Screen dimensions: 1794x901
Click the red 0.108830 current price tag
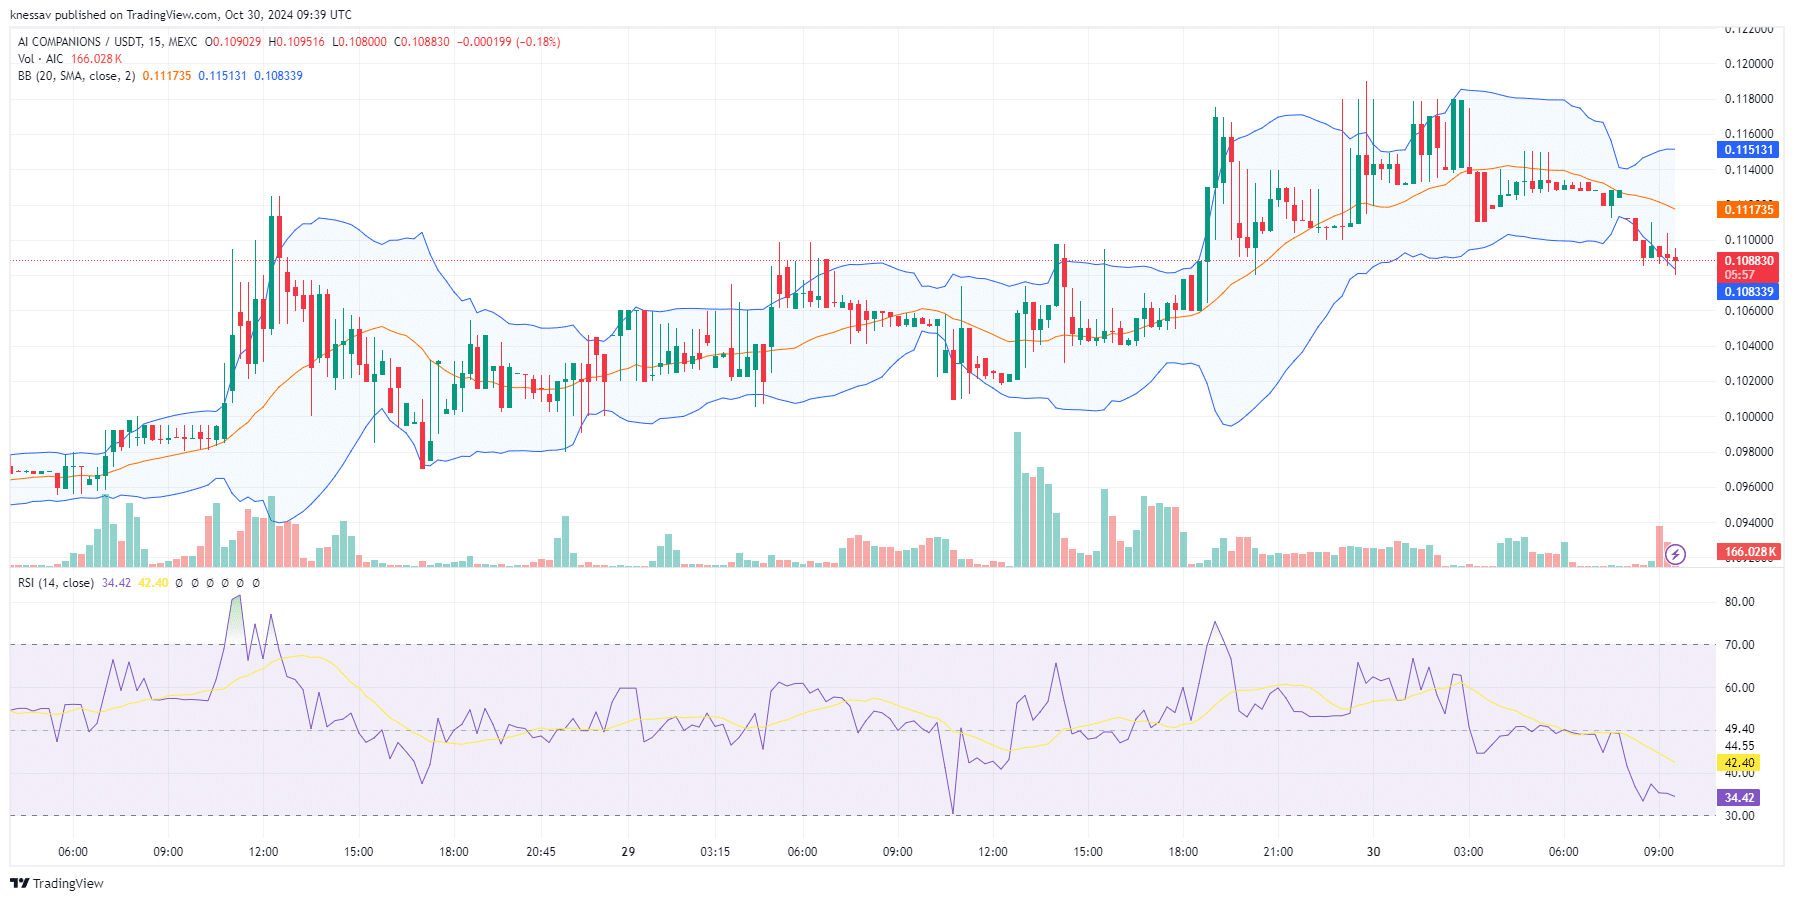(x=1748, y=261)
